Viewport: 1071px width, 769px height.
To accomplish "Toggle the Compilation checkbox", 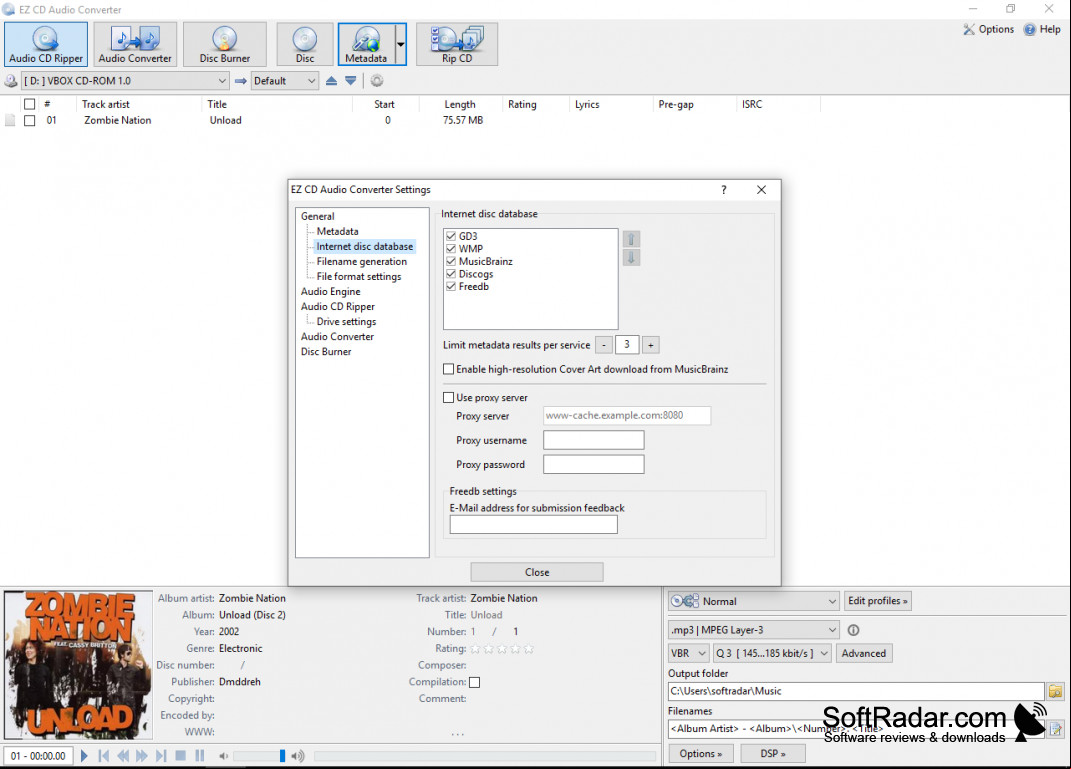I will [475, 682].
